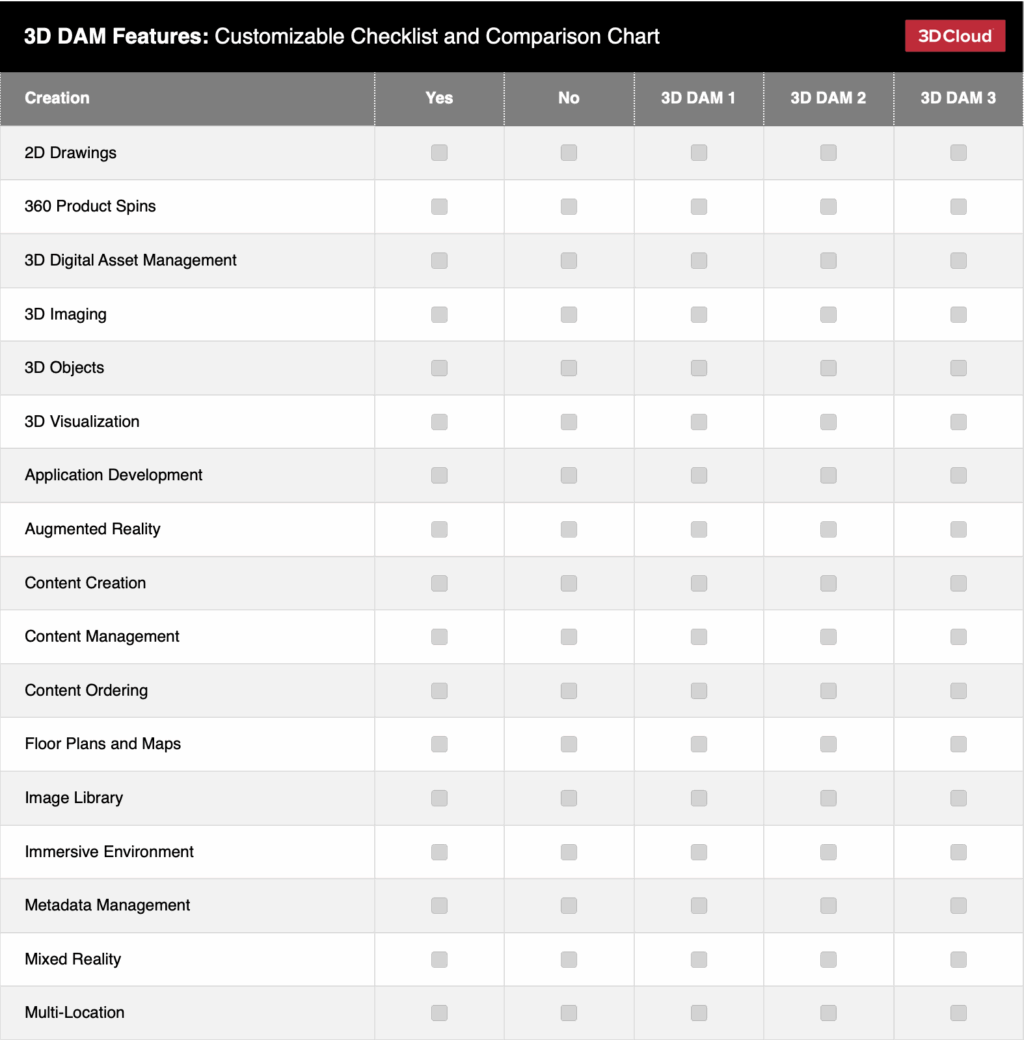Tick 3D DAM 1 for 3D Imaging
1024x1040 pixels.
[x=699, y=314]
